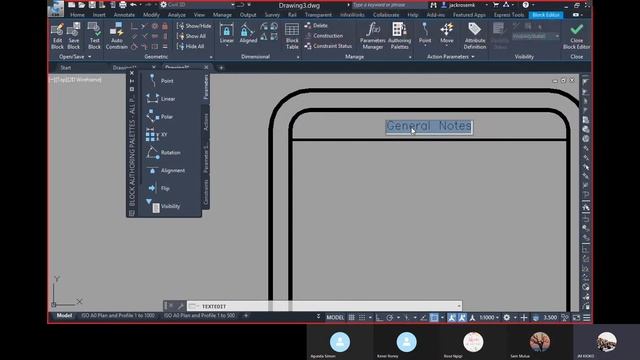The image size is (640, 360).
Task: Open the Home ribbon tab
Action: point(77,15)
